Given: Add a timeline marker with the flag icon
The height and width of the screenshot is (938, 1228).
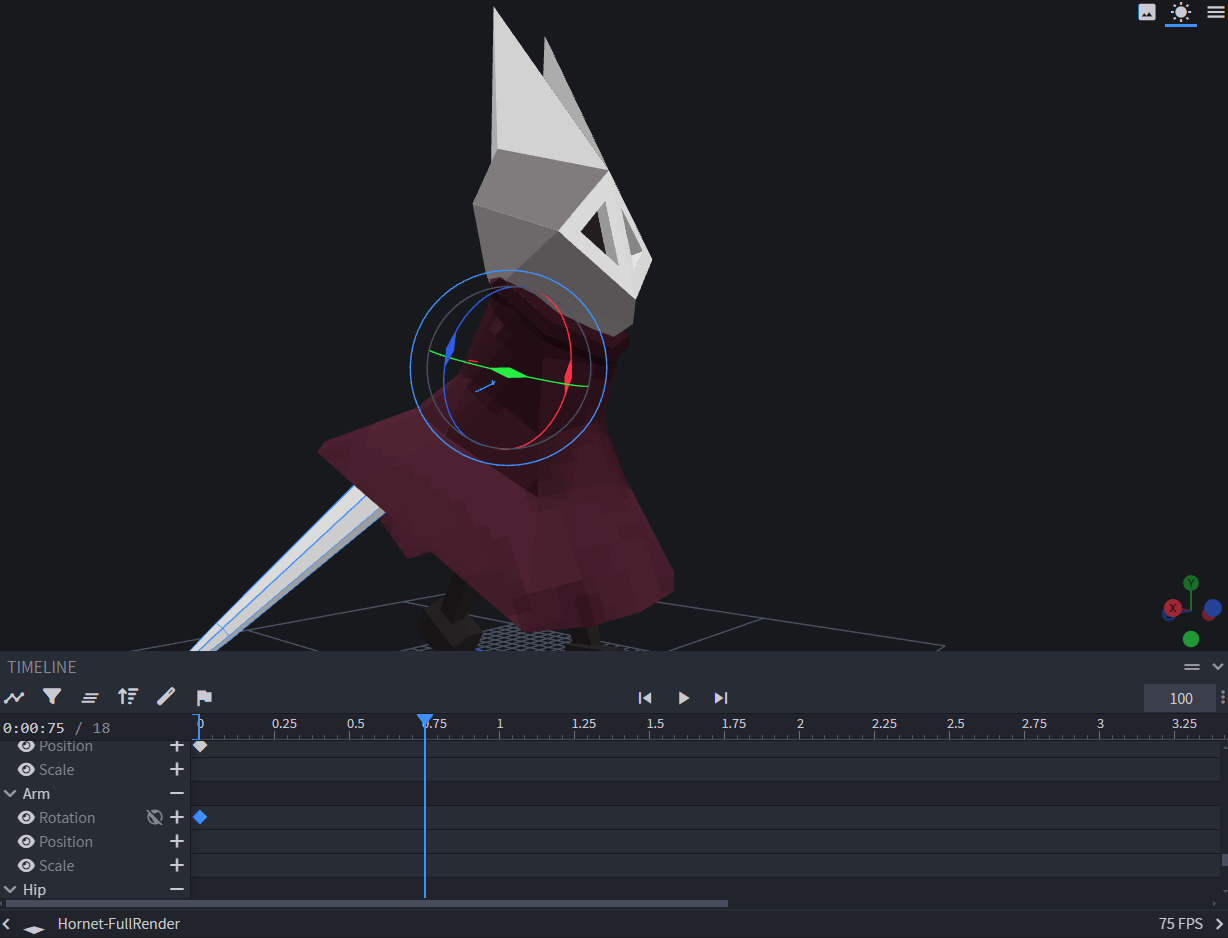Looking at the screenshot, I should pos(204,697).
